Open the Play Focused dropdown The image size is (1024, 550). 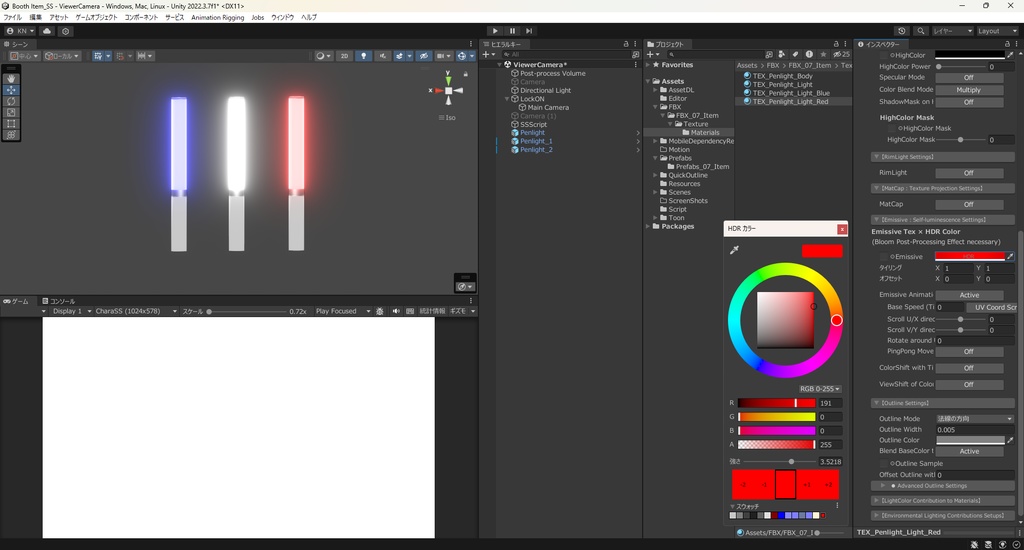[x=342, y=312]
